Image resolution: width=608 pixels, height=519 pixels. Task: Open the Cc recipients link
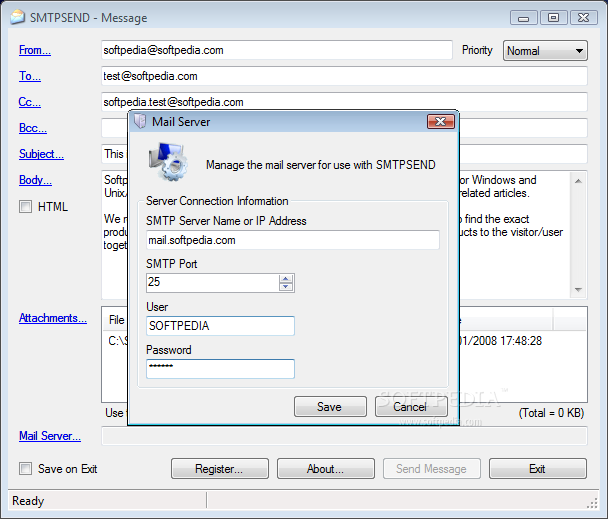30,102
